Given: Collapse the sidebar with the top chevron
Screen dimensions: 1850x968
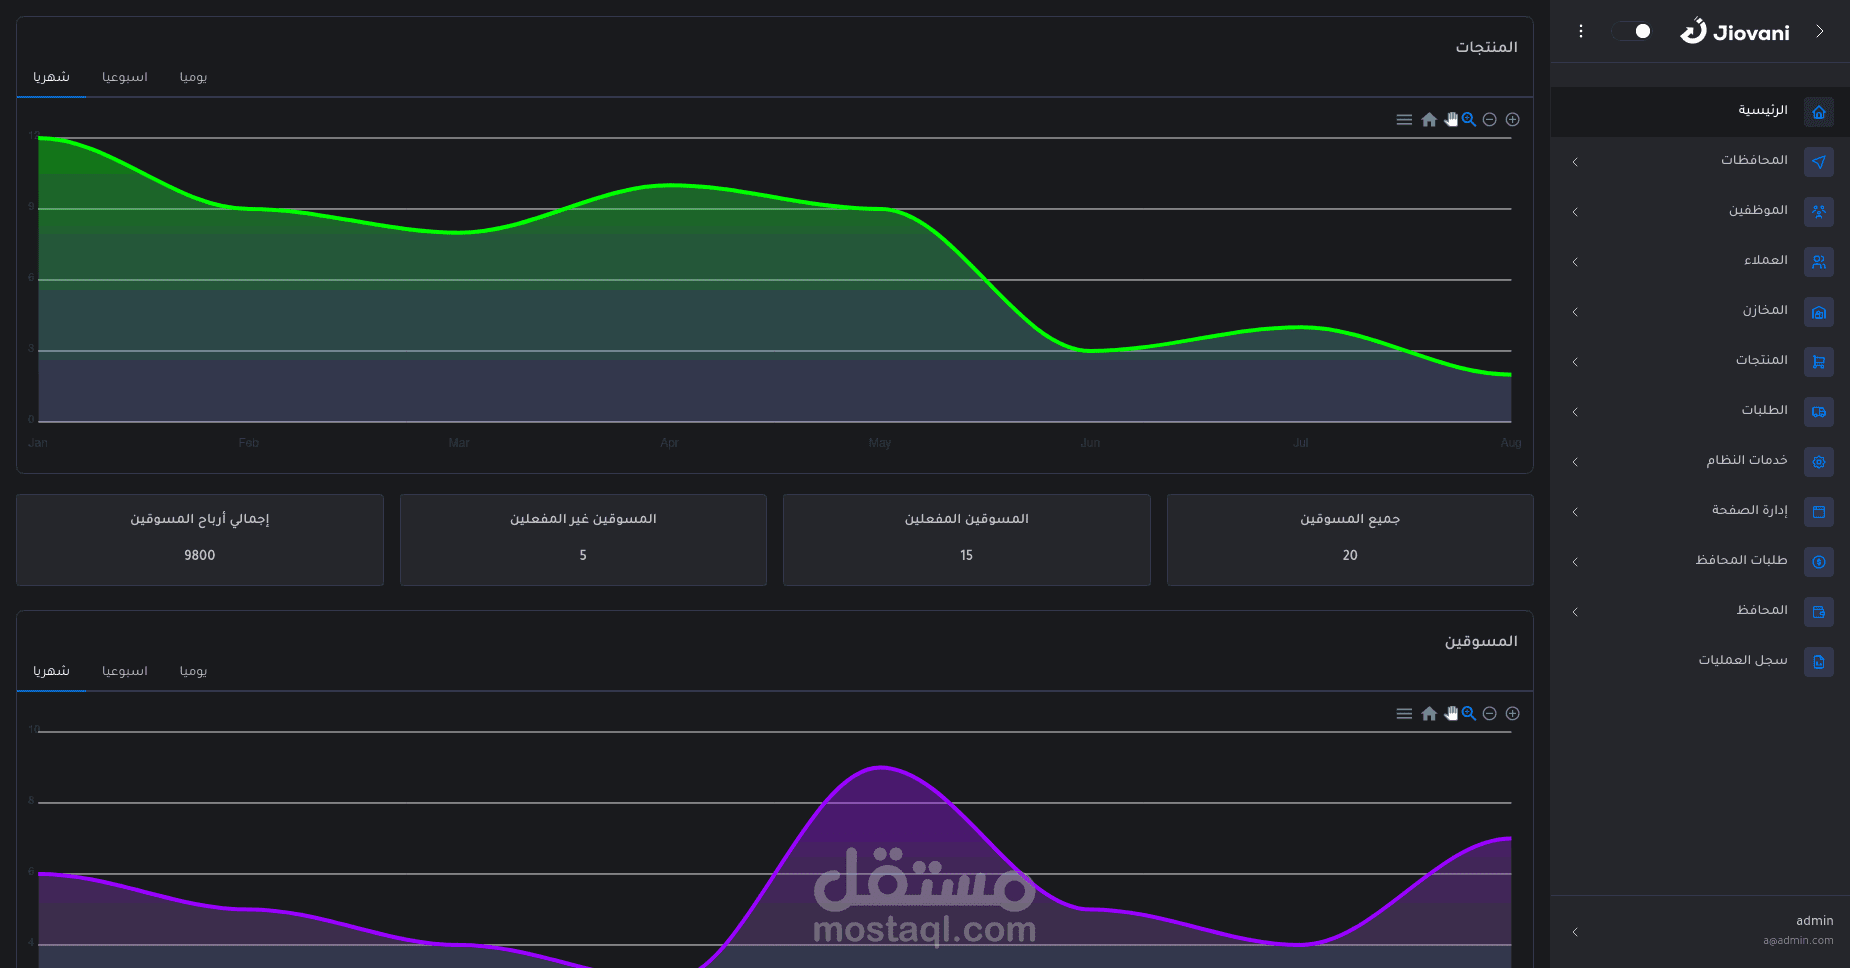Looking at the screenshot, I should pos(1820,32).
